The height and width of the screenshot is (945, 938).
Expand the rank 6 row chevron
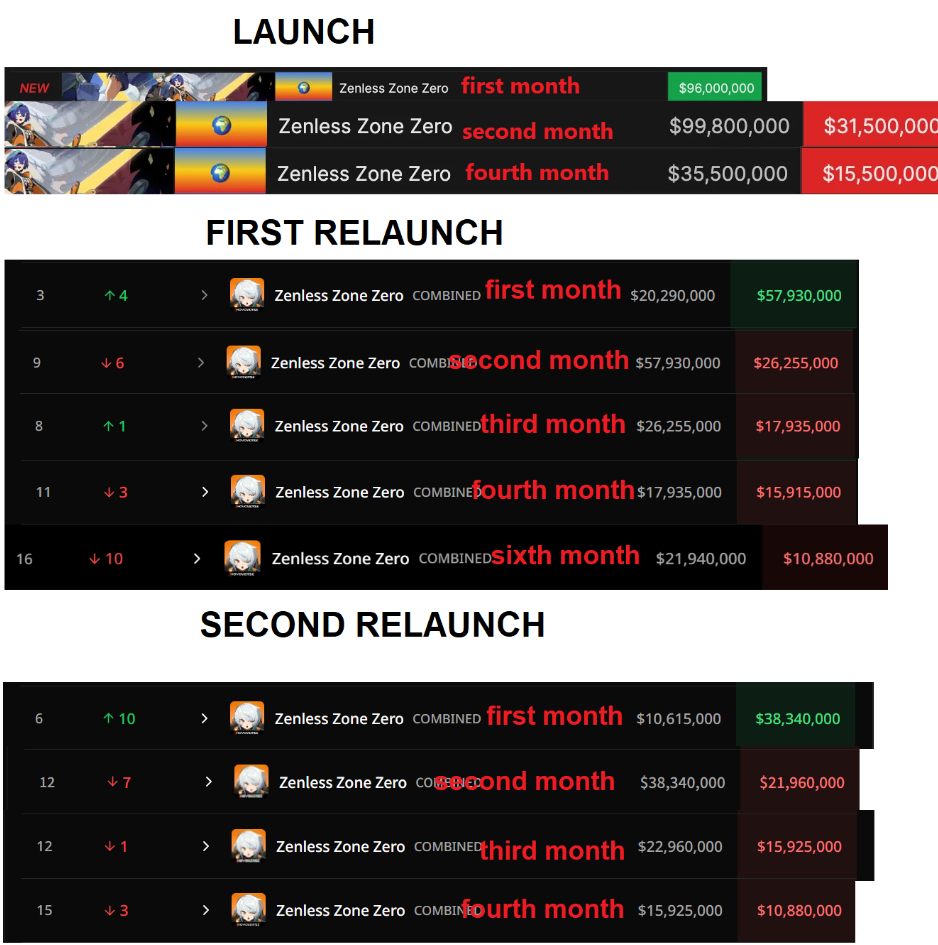[204, 718]
